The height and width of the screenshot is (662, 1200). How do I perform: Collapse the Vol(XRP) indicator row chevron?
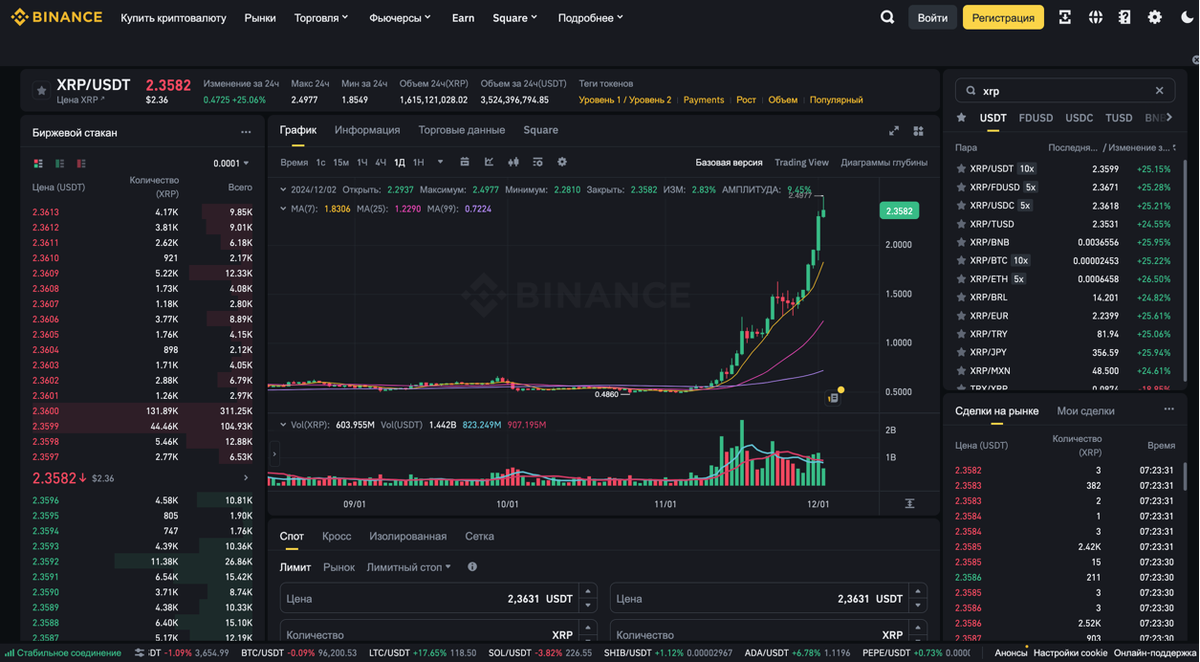click(283, 425)
